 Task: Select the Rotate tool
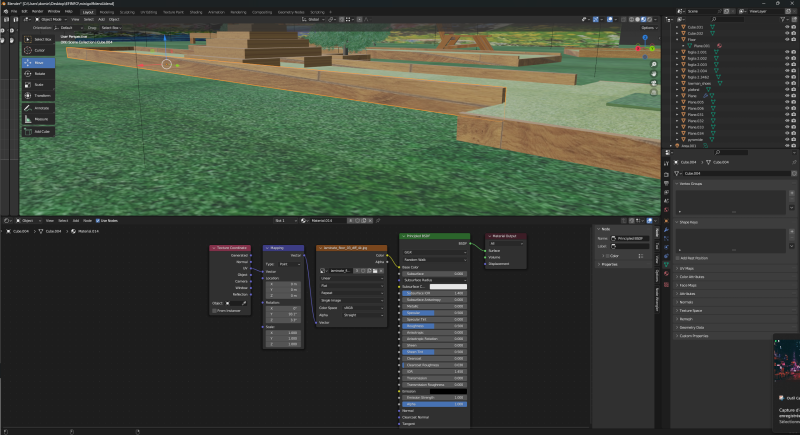pos(38,73)
